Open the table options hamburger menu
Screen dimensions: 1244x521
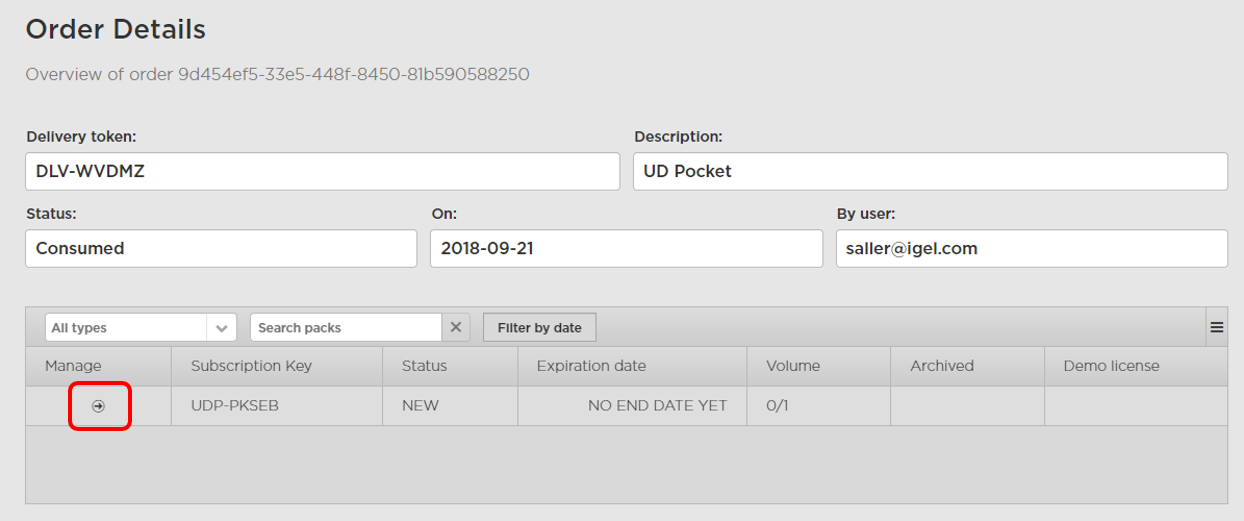1217,327
